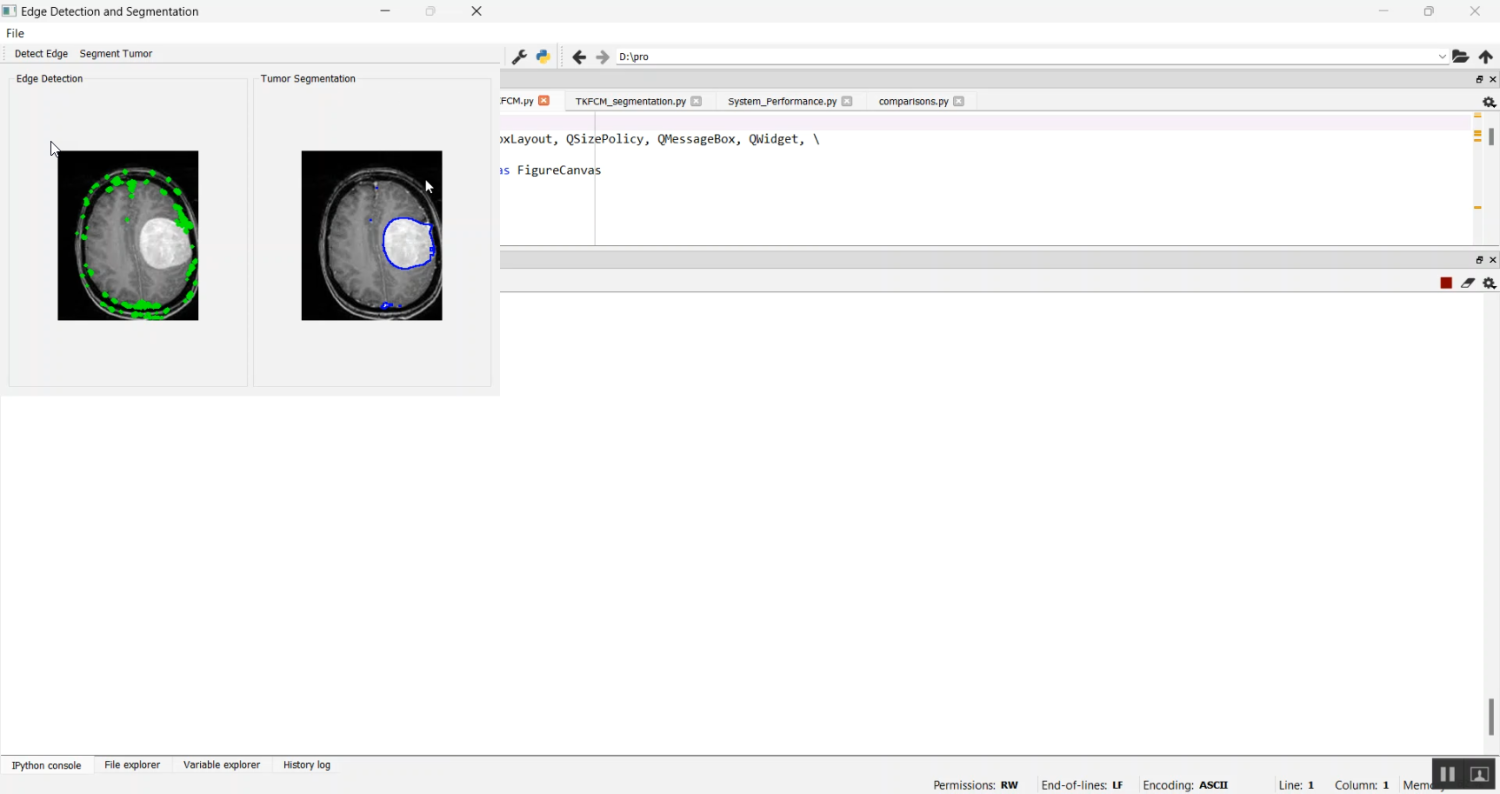Undock the editor pane

click(x=1479, y=79)
